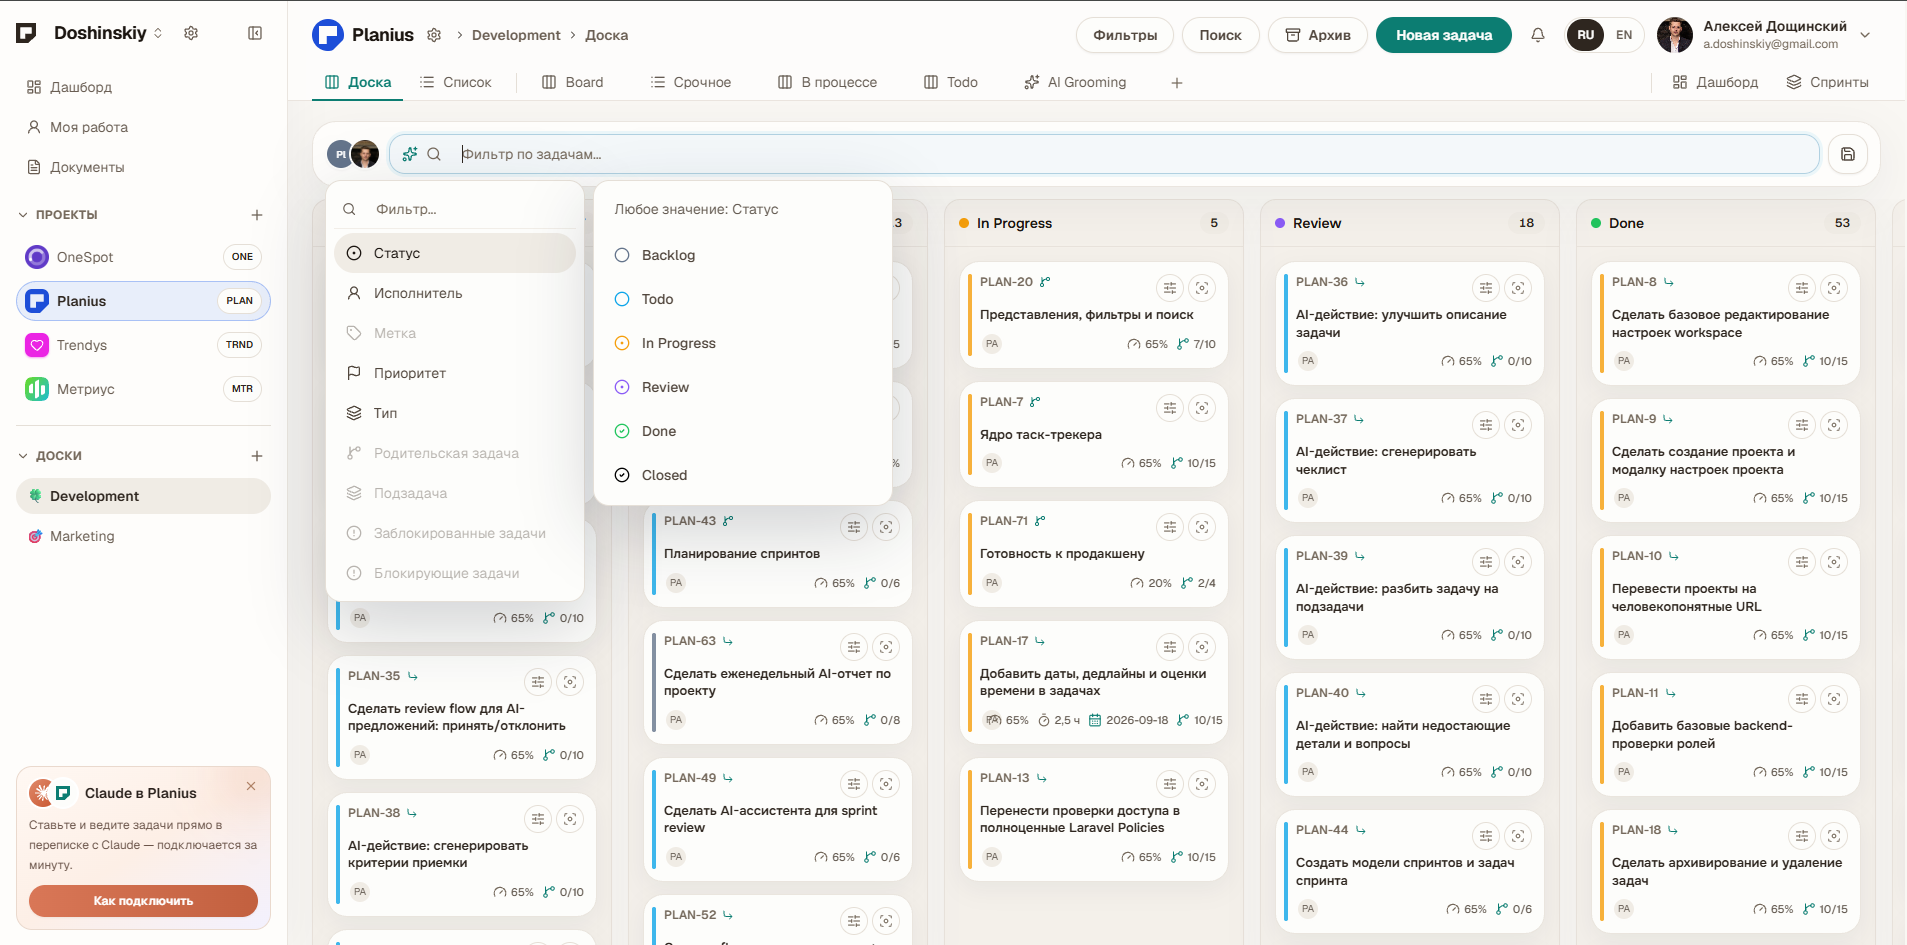Switch to the Board tab
The width and height of the screenshot is (1907, 945).
pyautogui.click(x=573, y=82)
